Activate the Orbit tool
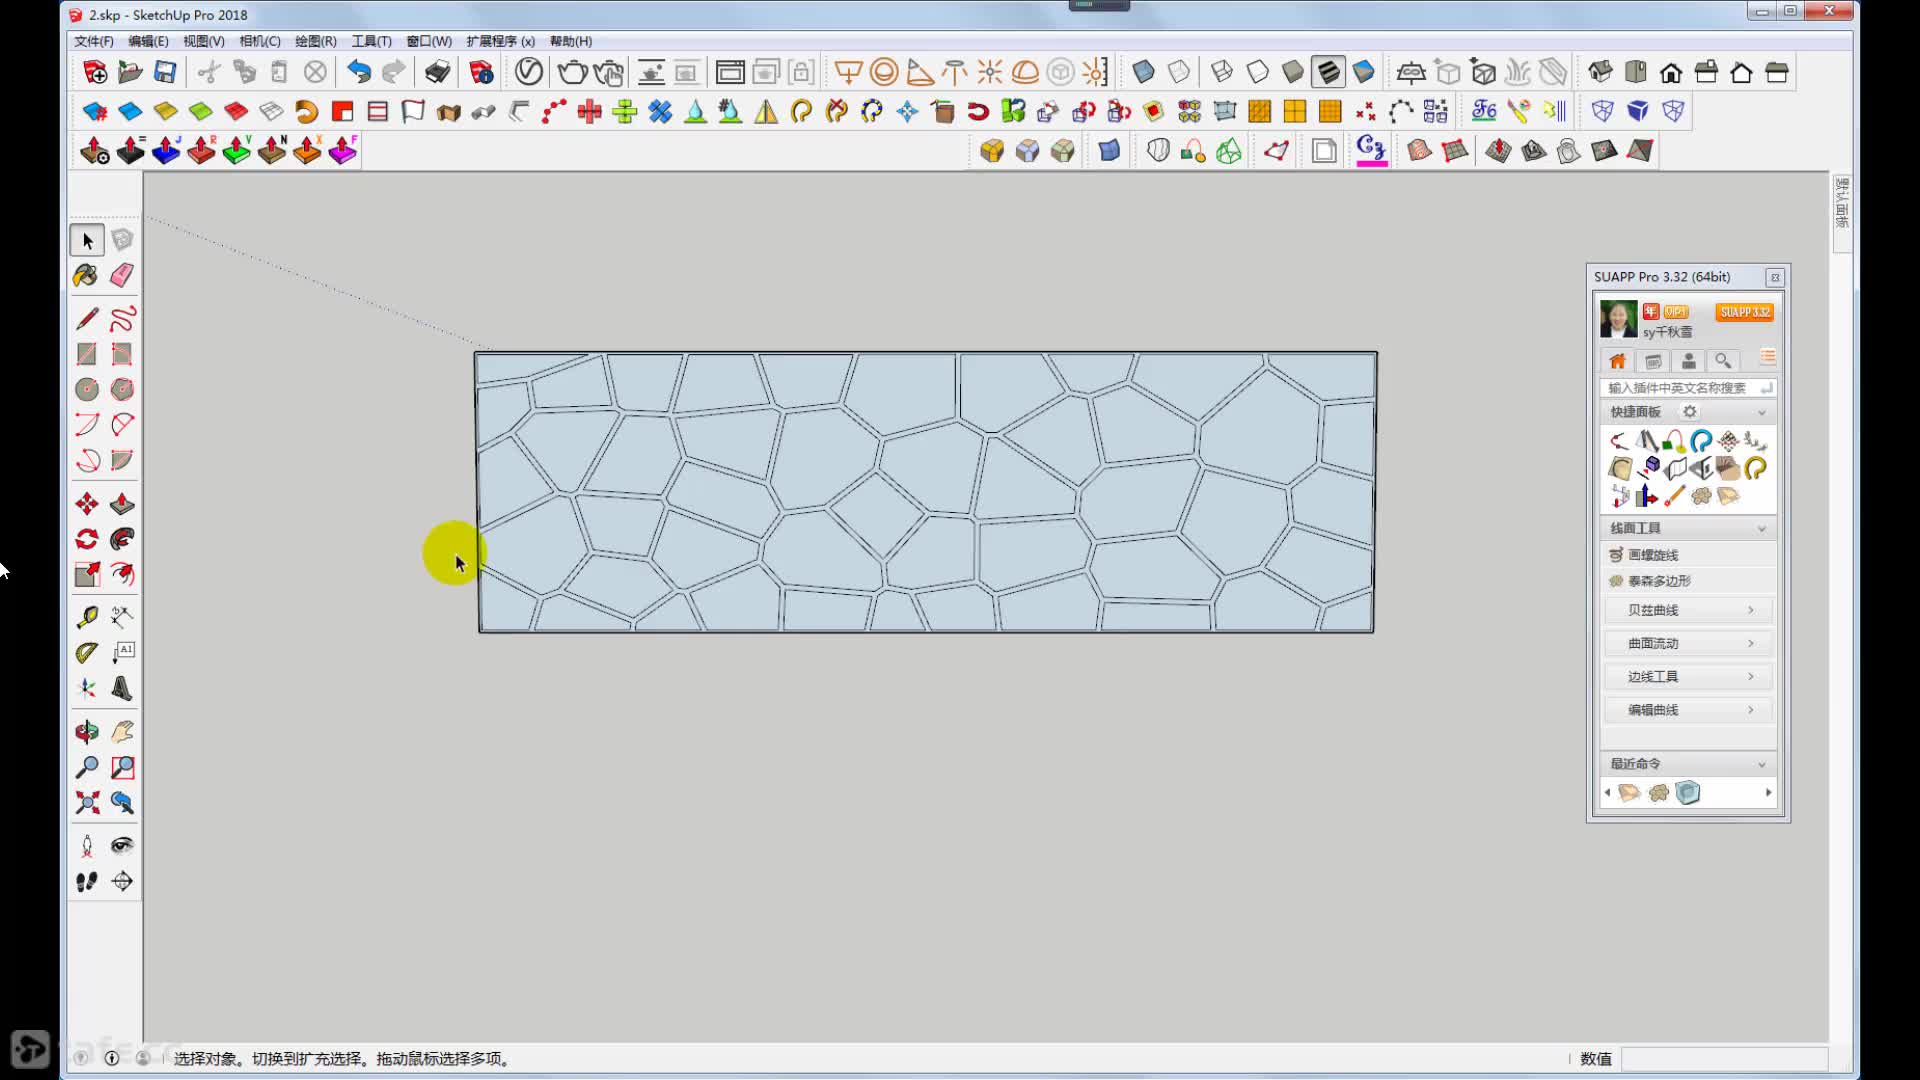The width and height of the screenshot is (1920, 1080). coord(87,732)
